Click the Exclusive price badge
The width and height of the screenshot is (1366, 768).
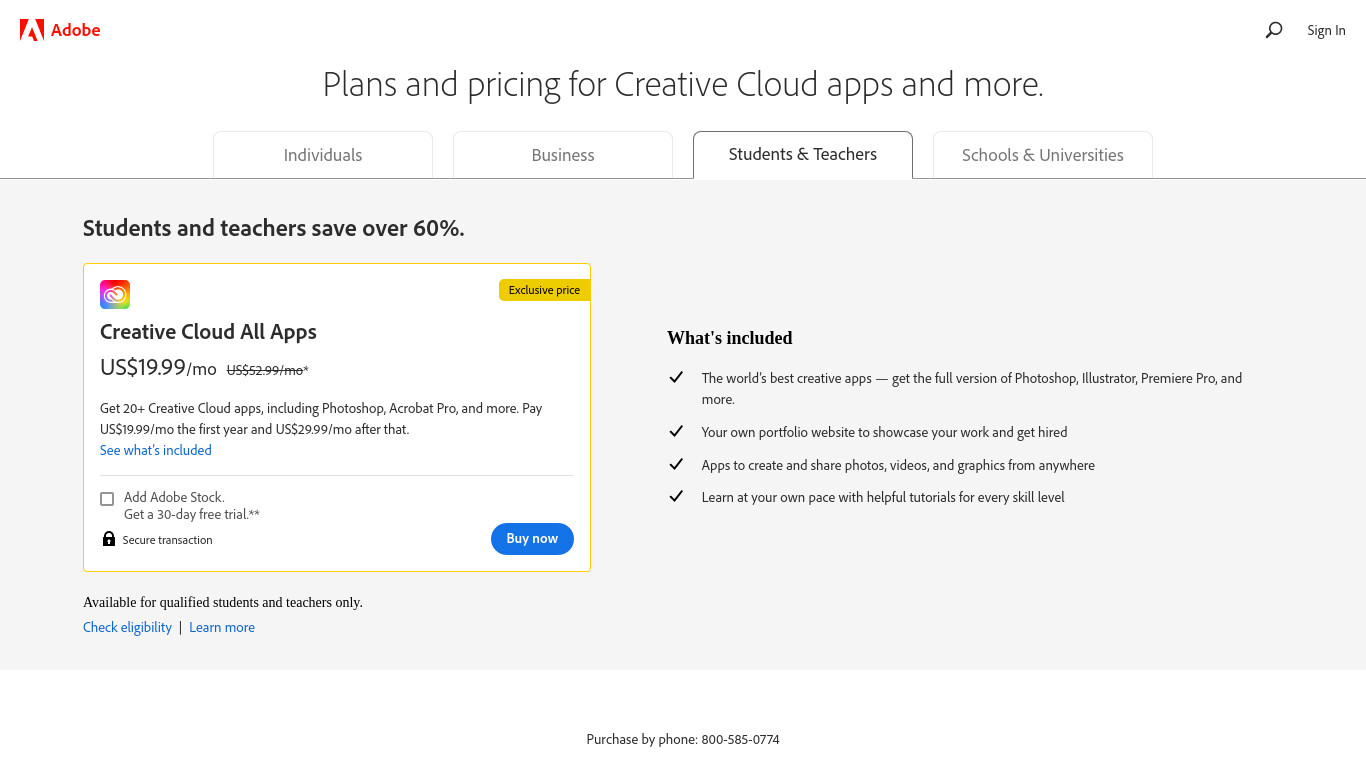pos(544,290)
